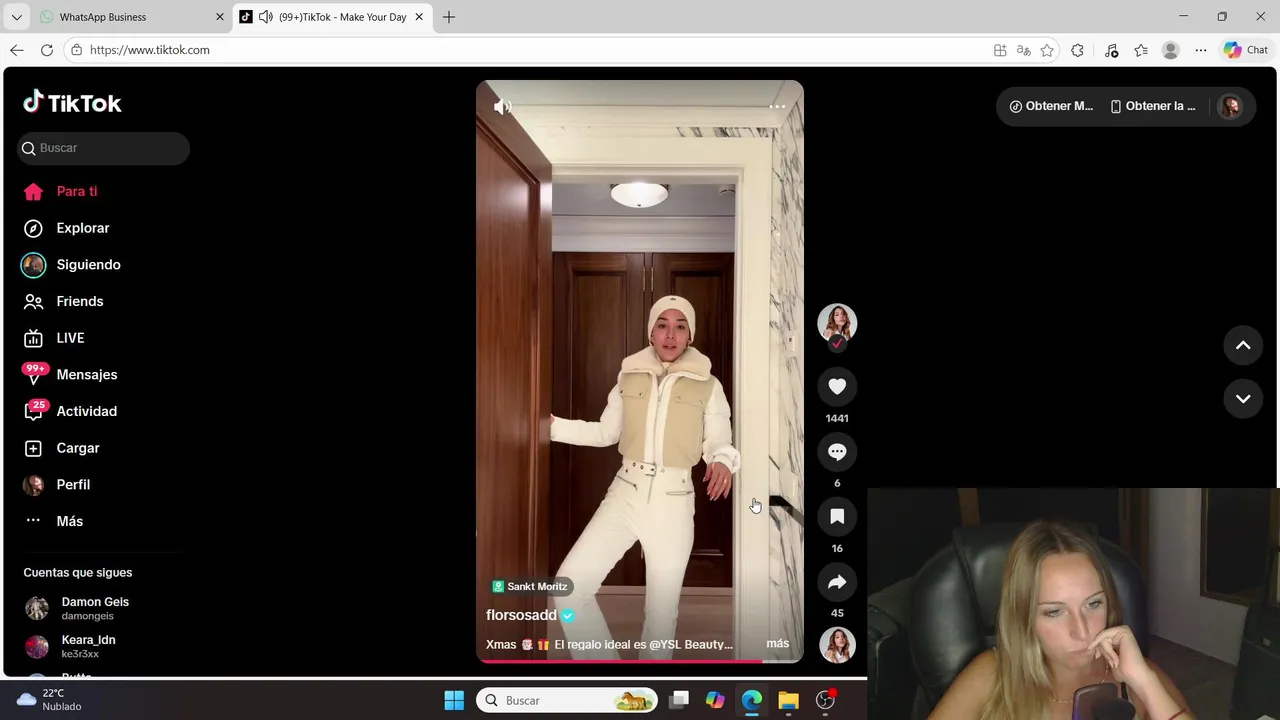Seek using the video progress bar
The height and width of the screenshot is (720, 1280).
639,660
